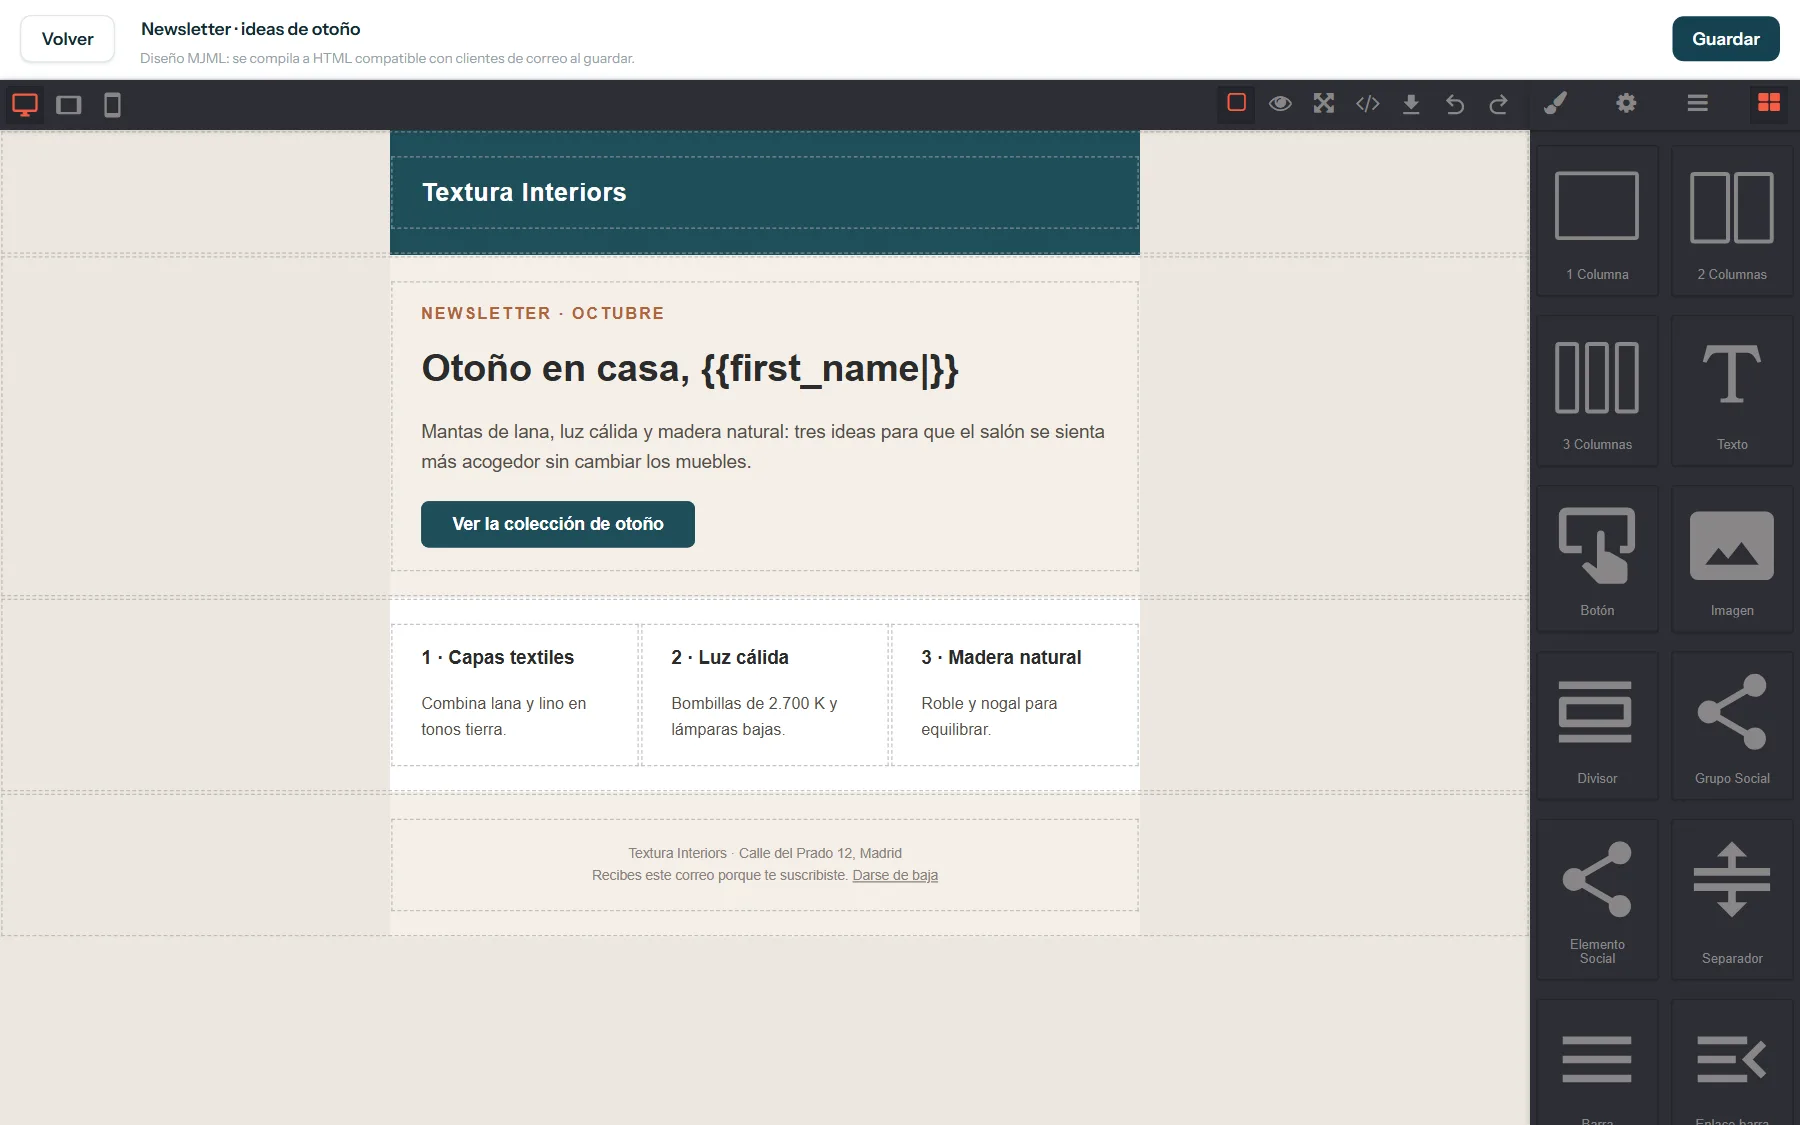Click the 'Darse de baja' link
1800x1125 pixels.
point(895,875)
